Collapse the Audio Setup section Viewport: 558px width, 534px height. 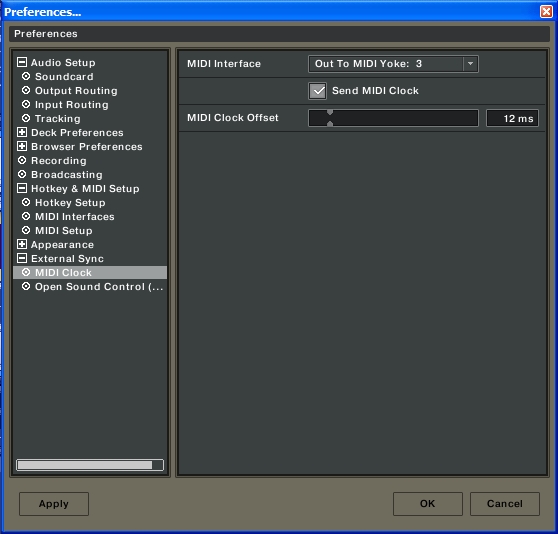click(x=22, y=62)
